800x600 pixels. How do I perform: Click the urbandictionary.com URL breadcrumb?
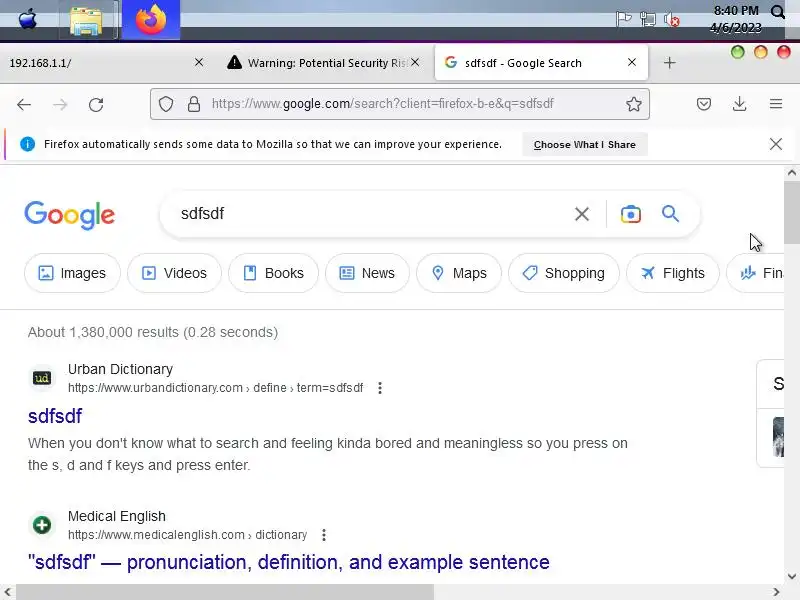pos(215,388)
